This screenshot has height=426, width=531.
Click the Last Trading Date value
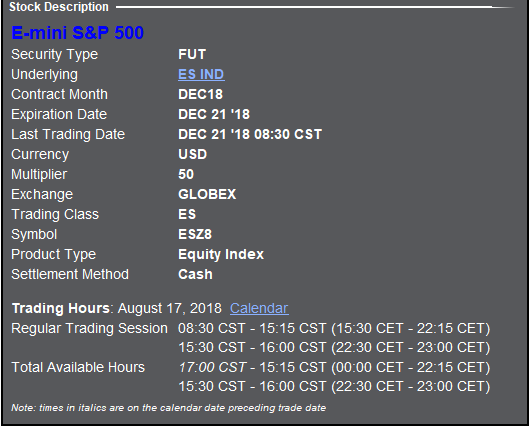(250, 134)
